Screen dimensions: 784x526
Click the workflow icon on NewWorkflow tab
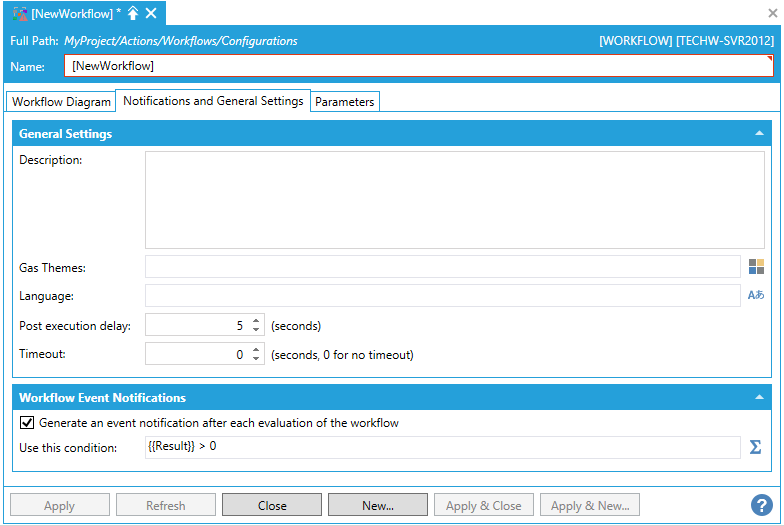[x=20, y=13]
